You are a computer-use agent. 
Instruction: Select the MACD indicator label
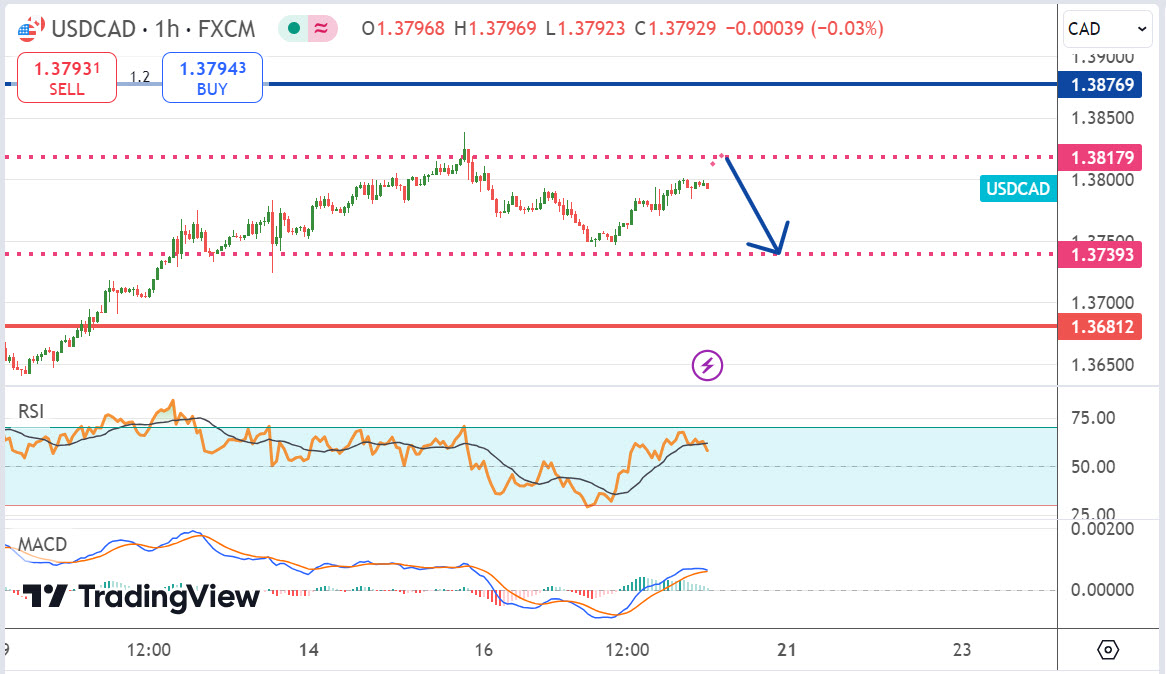point(42,544)
